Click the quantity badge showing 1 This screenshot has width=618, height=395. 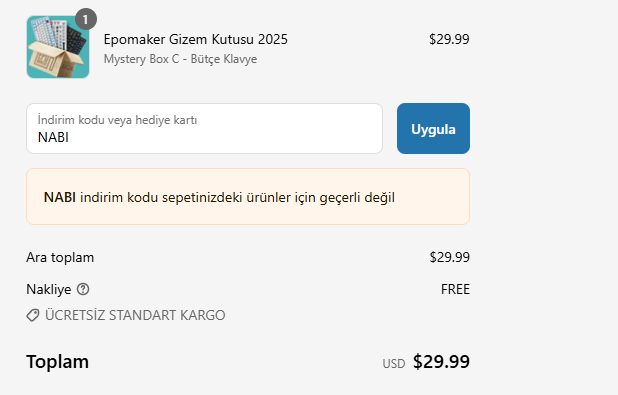pos(86,19)
